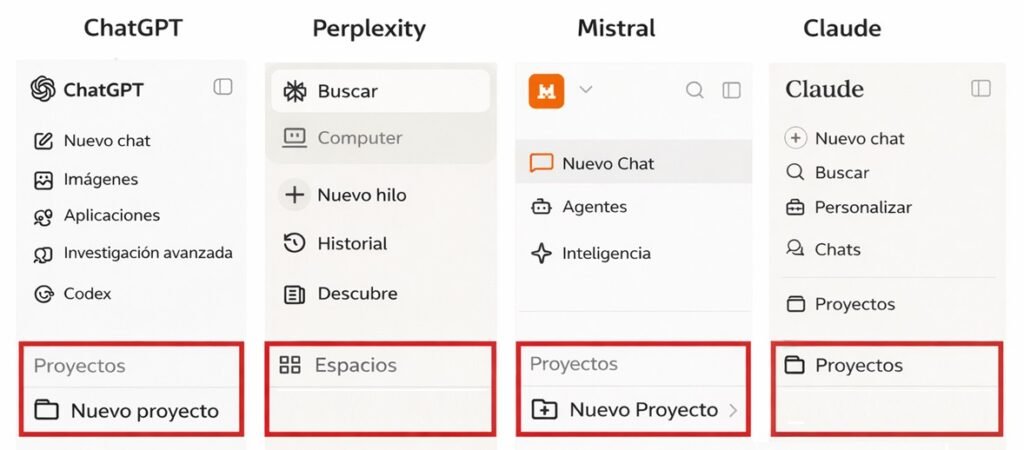Click the ChatGPT logo icon
The image size is (1024, 450).
pos(43,90)
